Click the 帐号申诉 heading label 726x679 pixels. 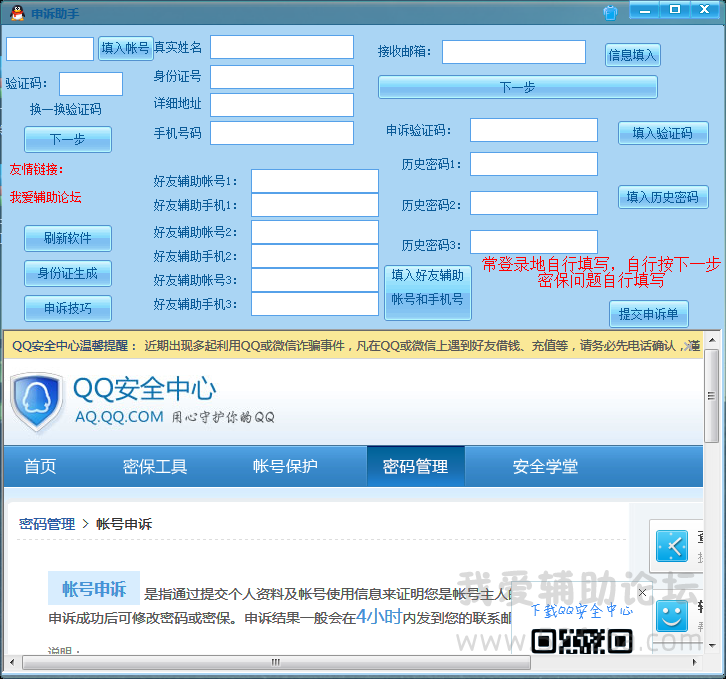click(x=94, y=589)
